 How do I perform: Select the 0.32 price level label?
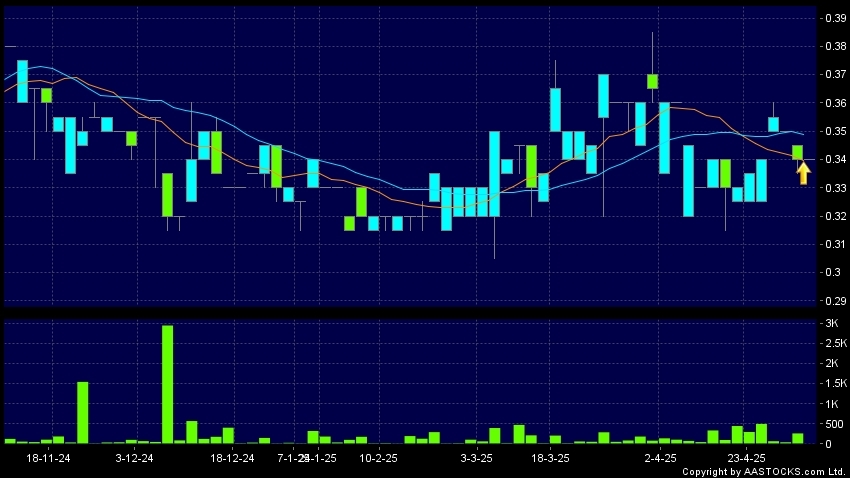pos(835,216)
